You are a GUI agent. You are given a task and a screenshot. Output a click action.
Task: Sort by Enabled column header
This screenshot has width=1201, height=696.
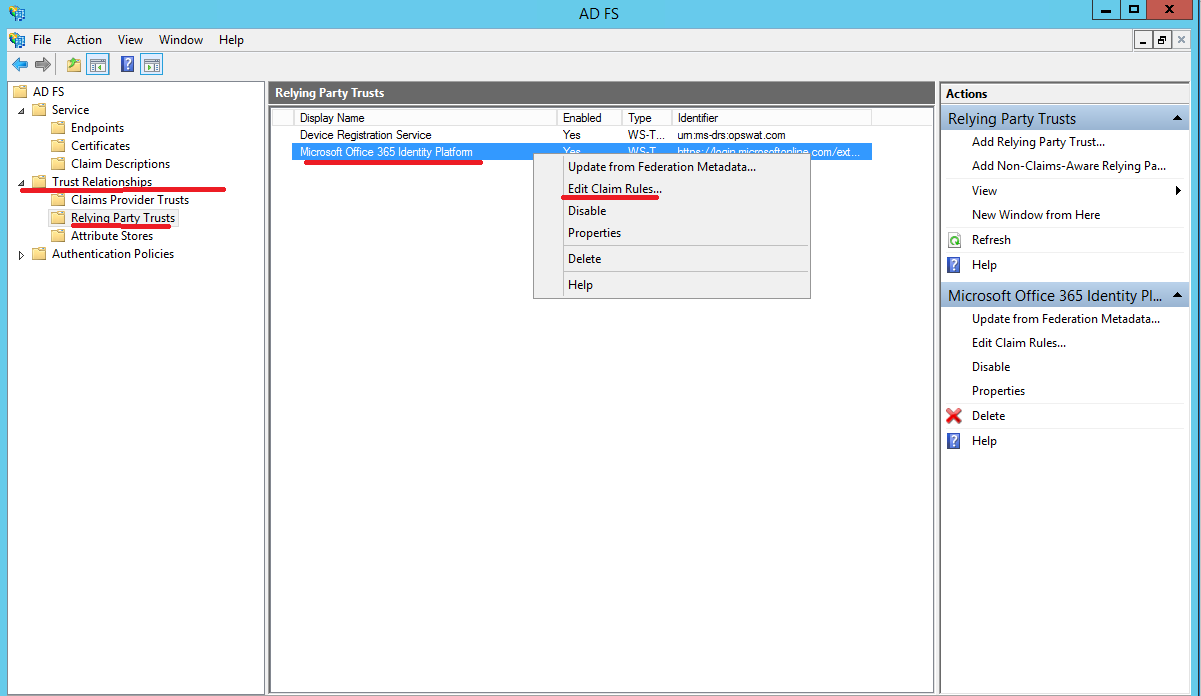pyautogui.click(x=589, y=118)
